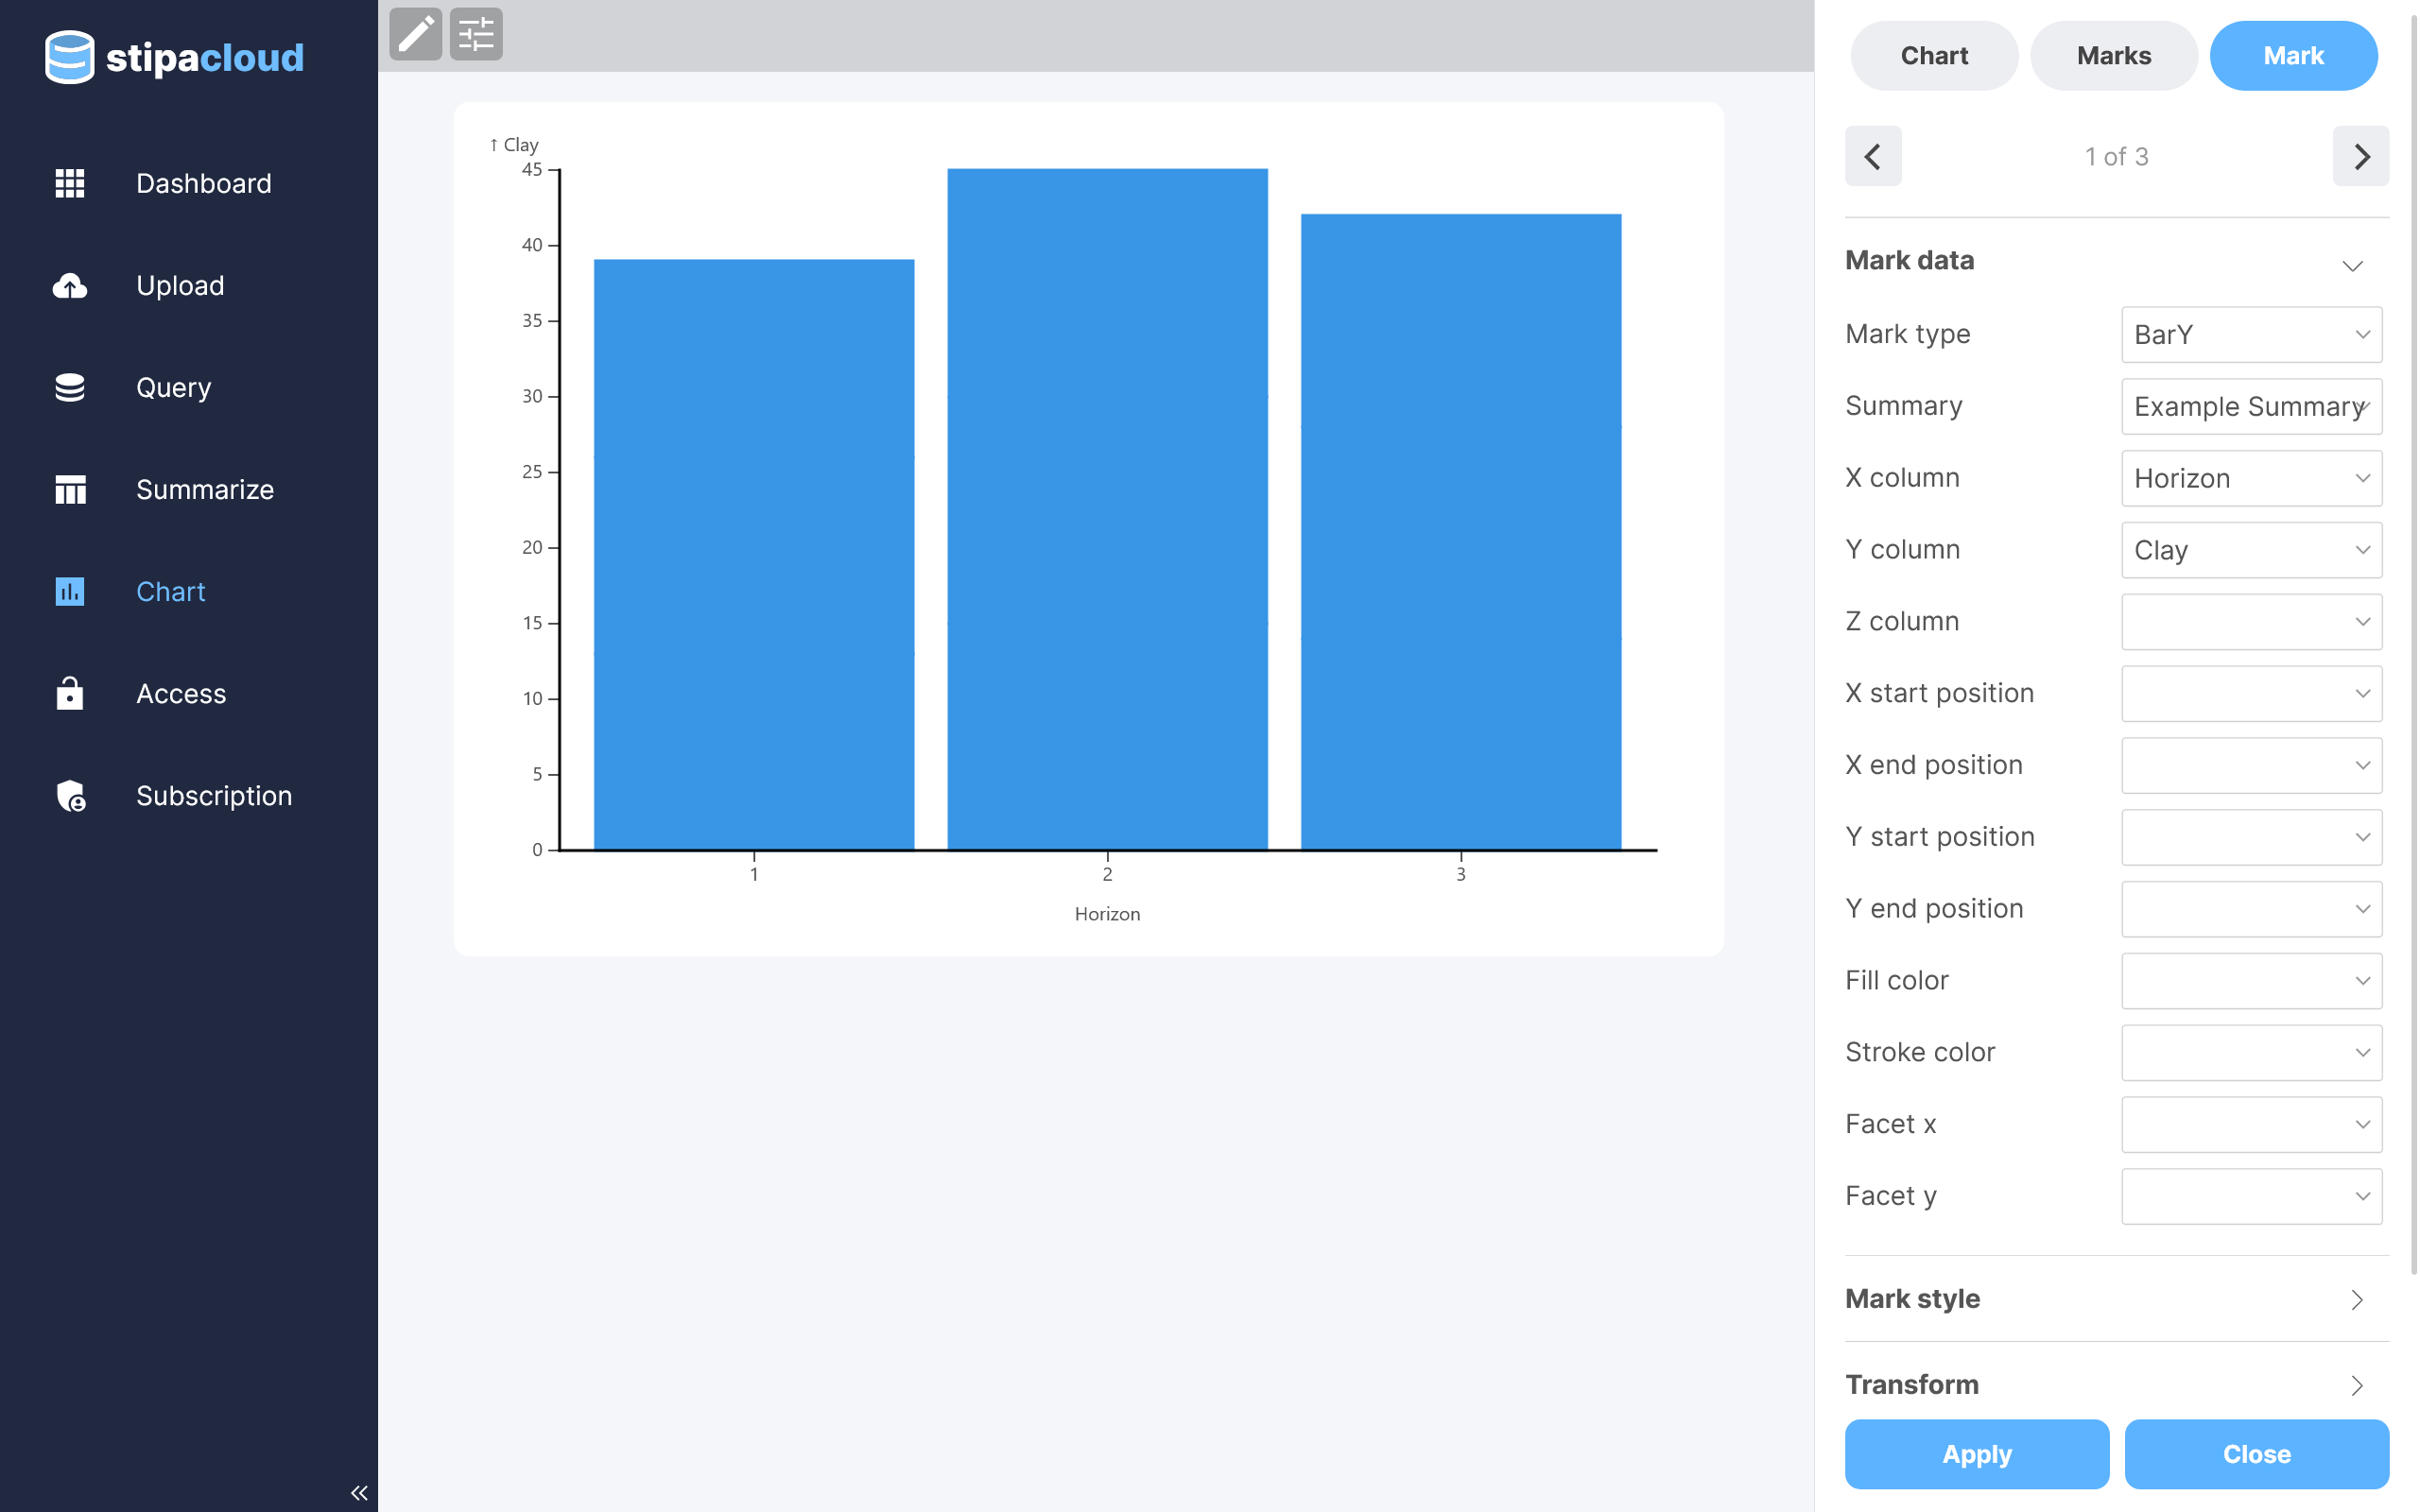
Task: Open the X column Horizon dropdown
Action: point(2251,478)
